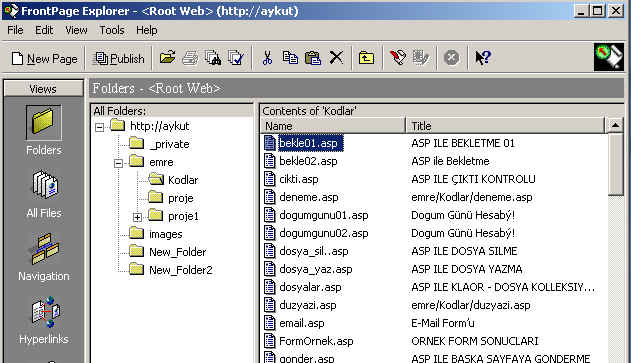Click the Copy toolbar icon

coord(290,58)
